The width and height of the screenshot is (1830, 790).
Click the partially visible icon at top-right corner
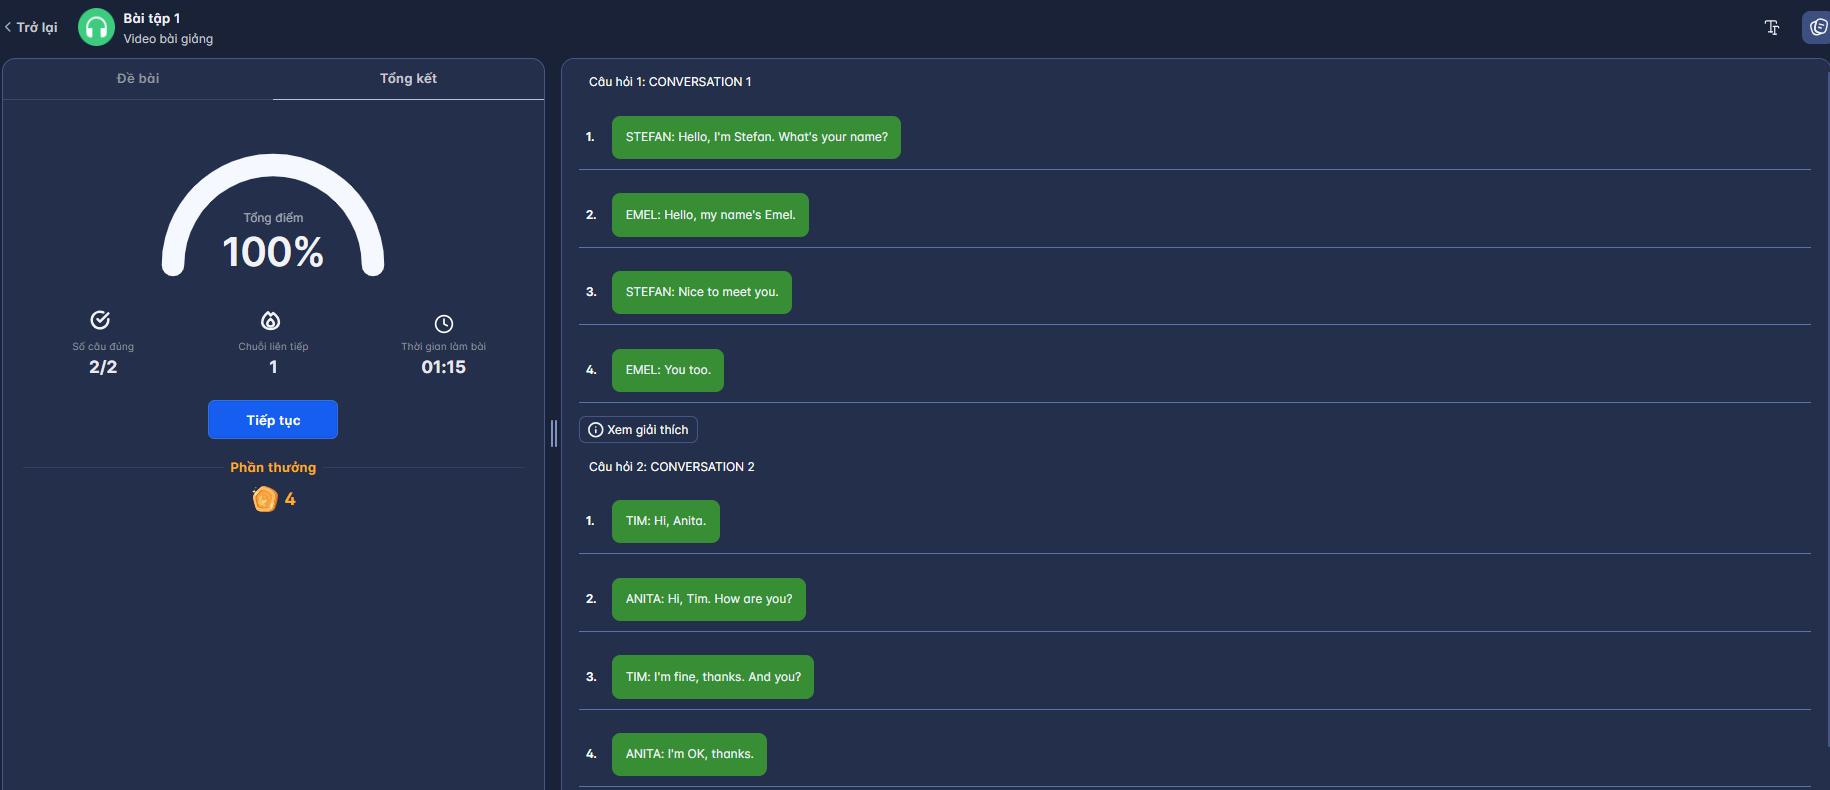click(x=1817, y=27)
